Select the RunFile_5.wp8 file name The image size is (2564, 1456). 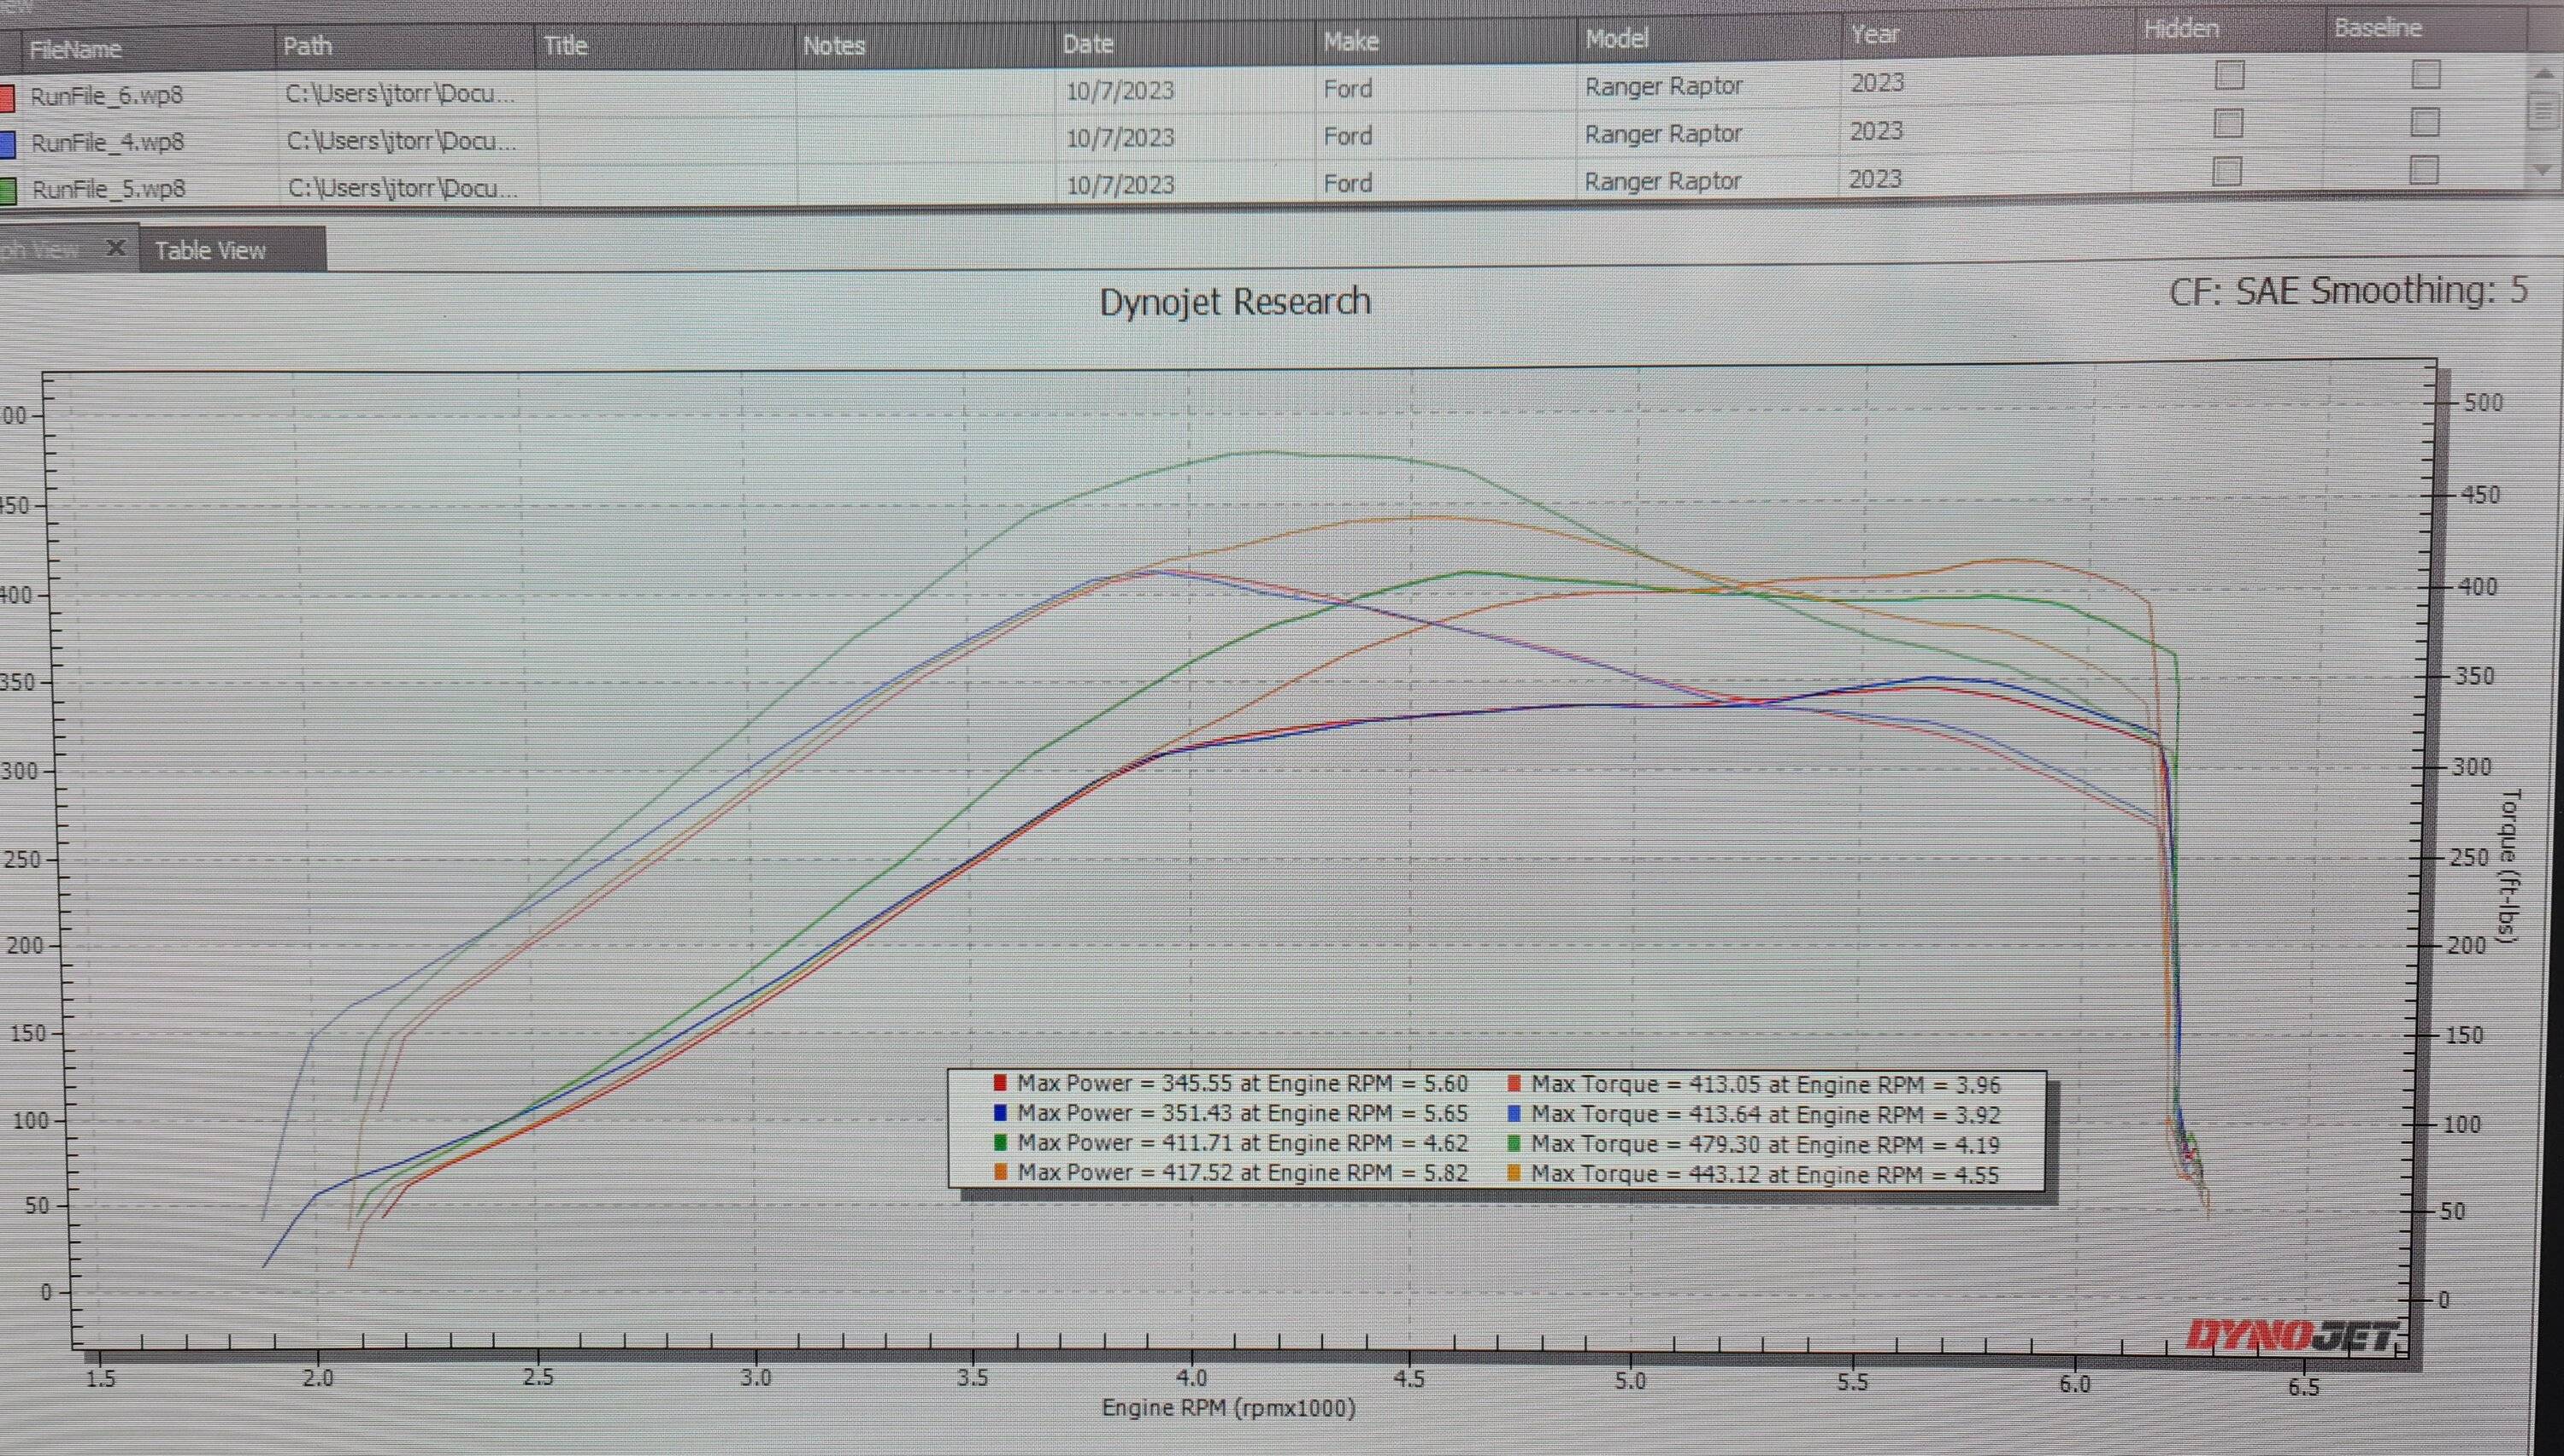tap(109, 189)
